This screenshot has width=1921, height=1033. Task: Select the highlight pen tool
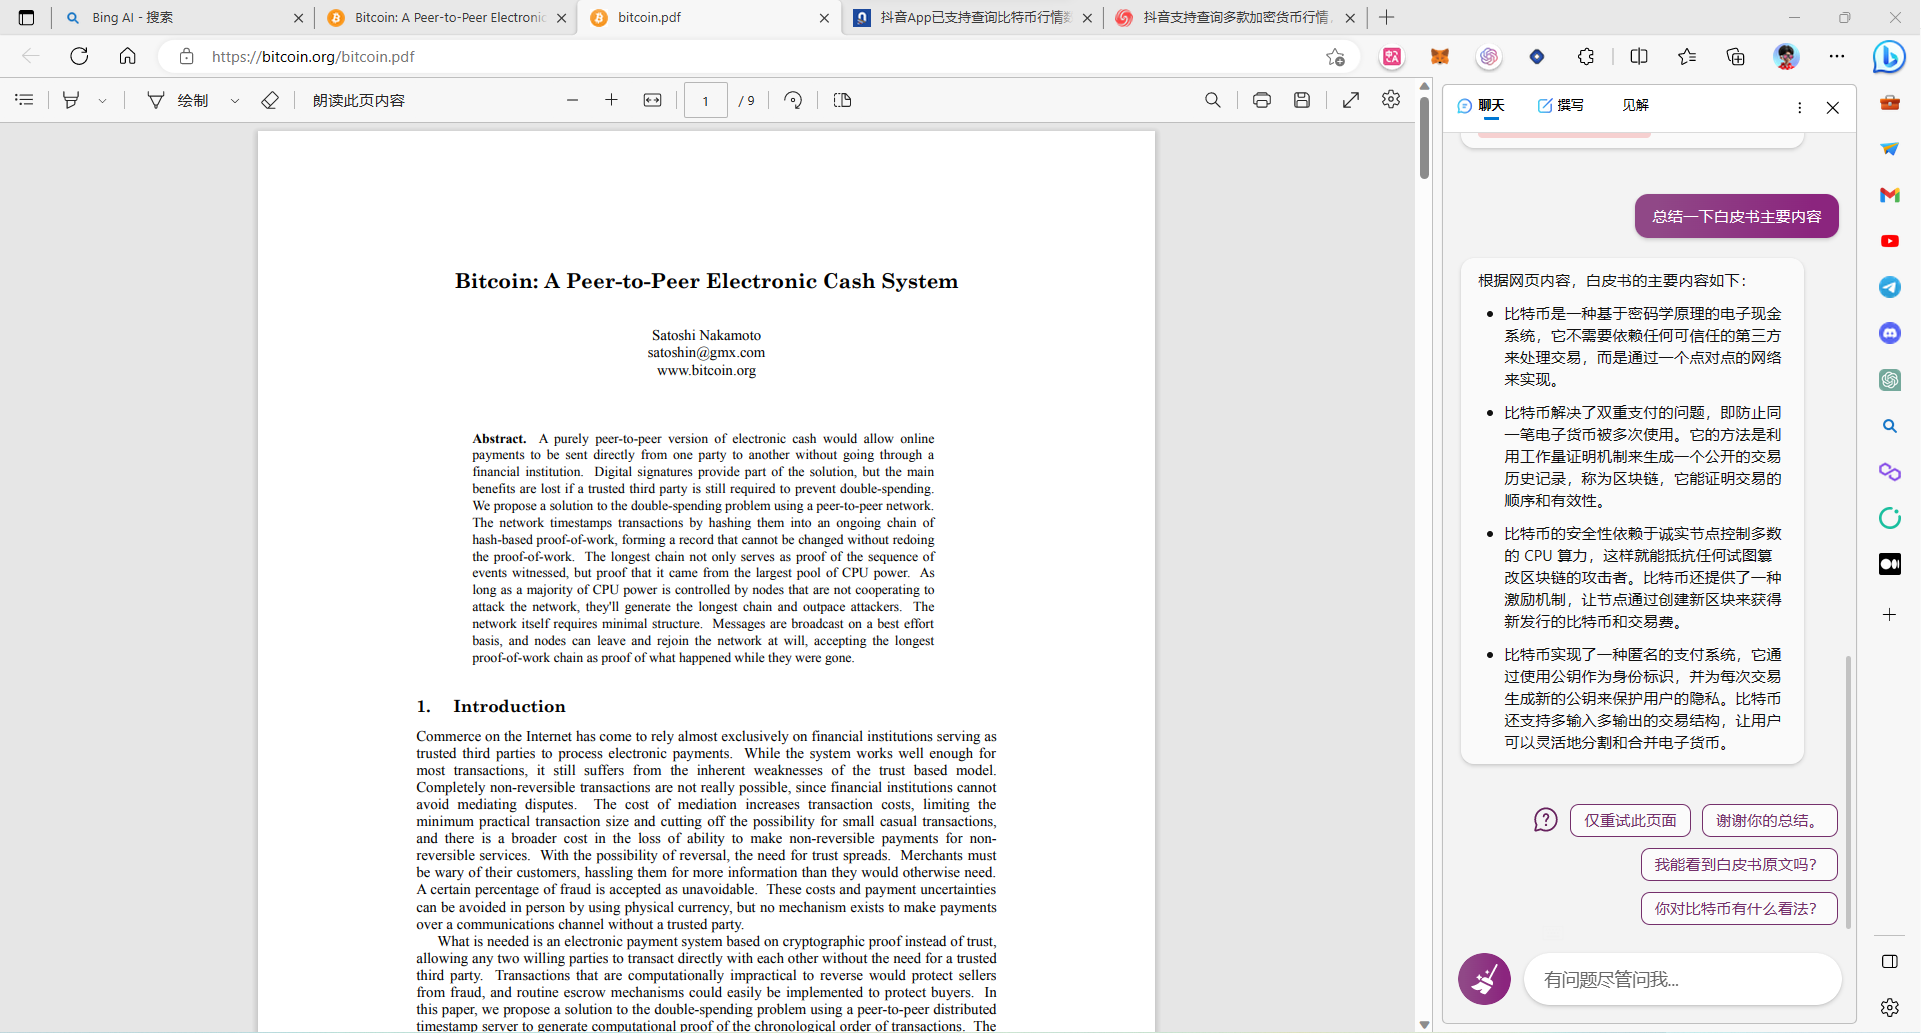[x=71, y=100]
